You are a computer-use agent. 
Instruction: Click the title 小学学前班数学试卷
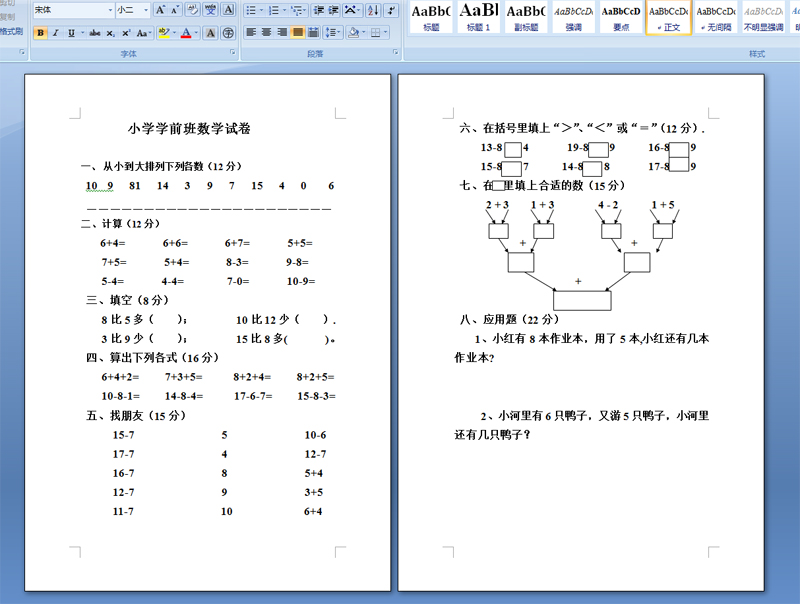(189, 129)
